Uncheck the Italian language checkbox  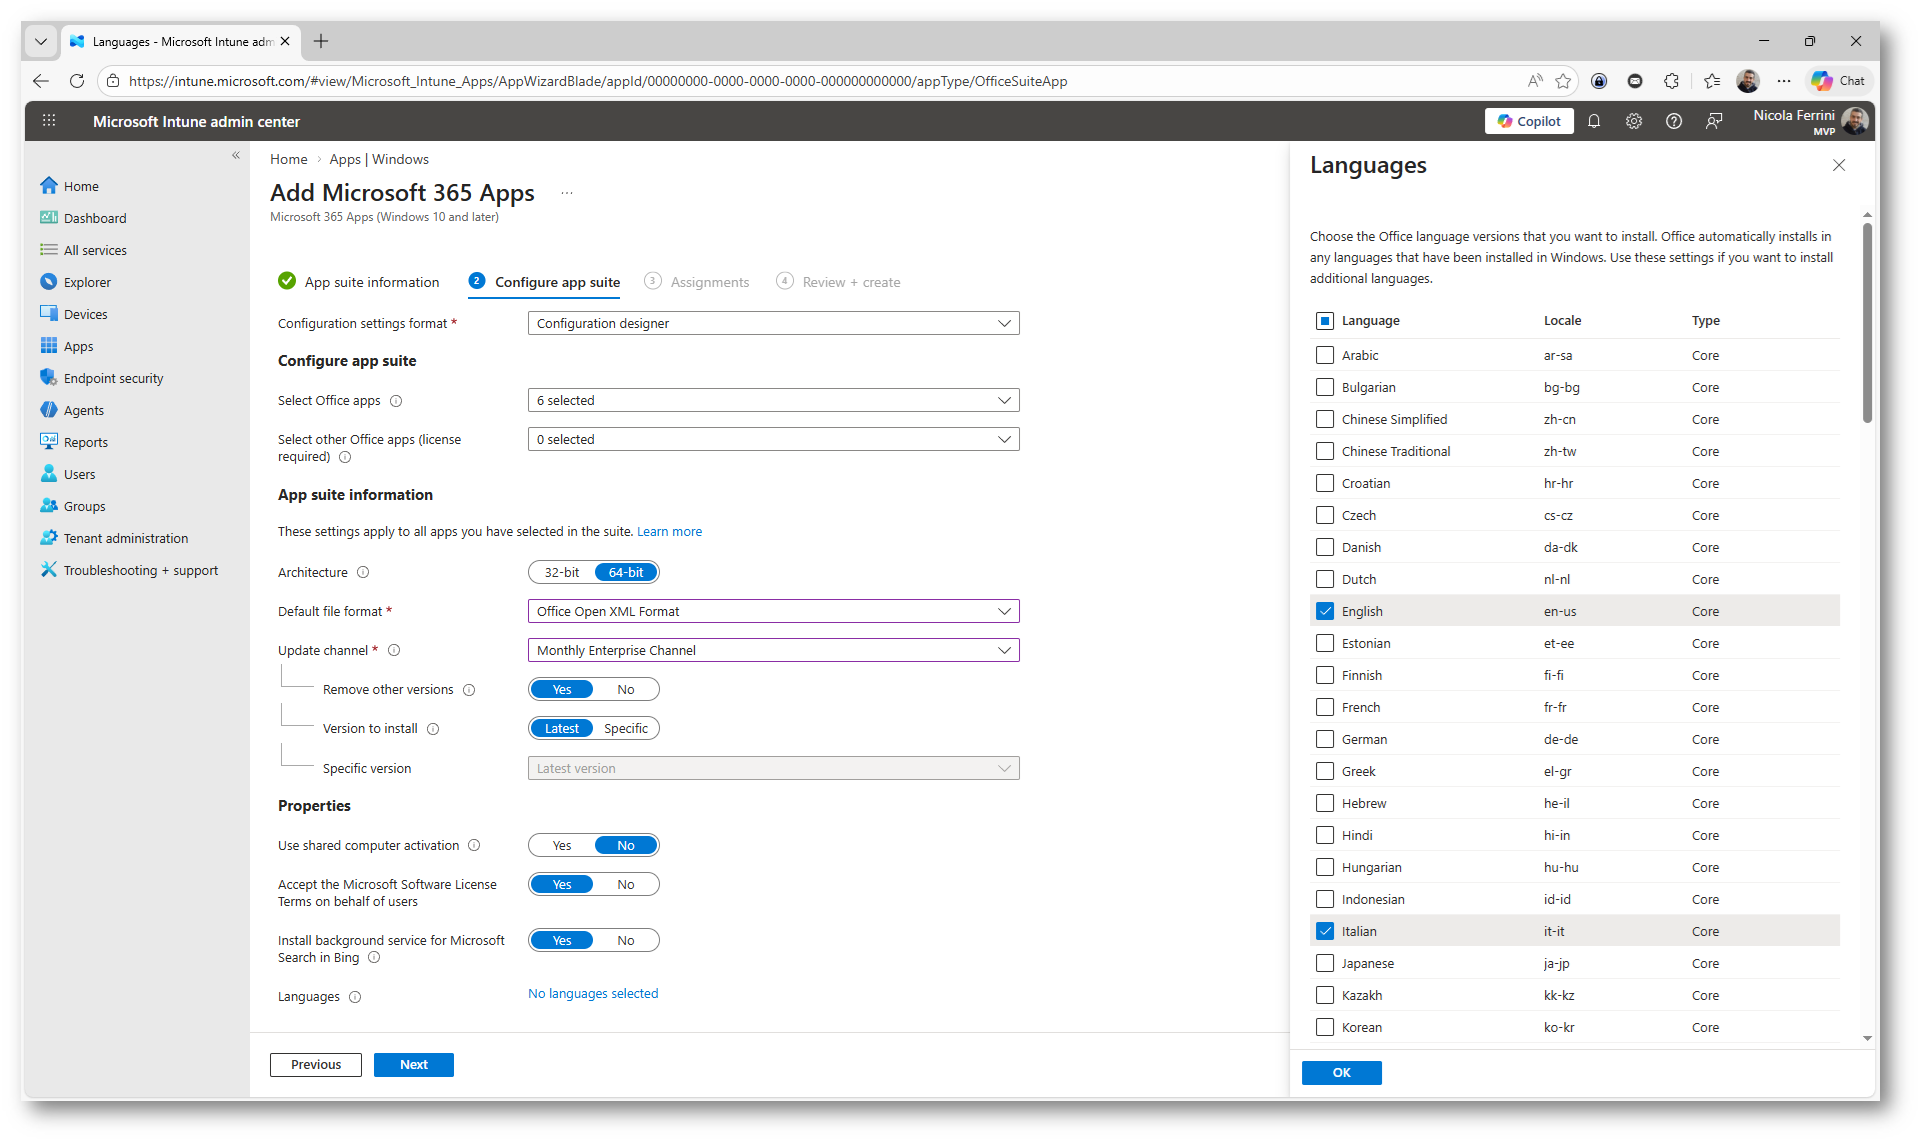pos(1325,931)
